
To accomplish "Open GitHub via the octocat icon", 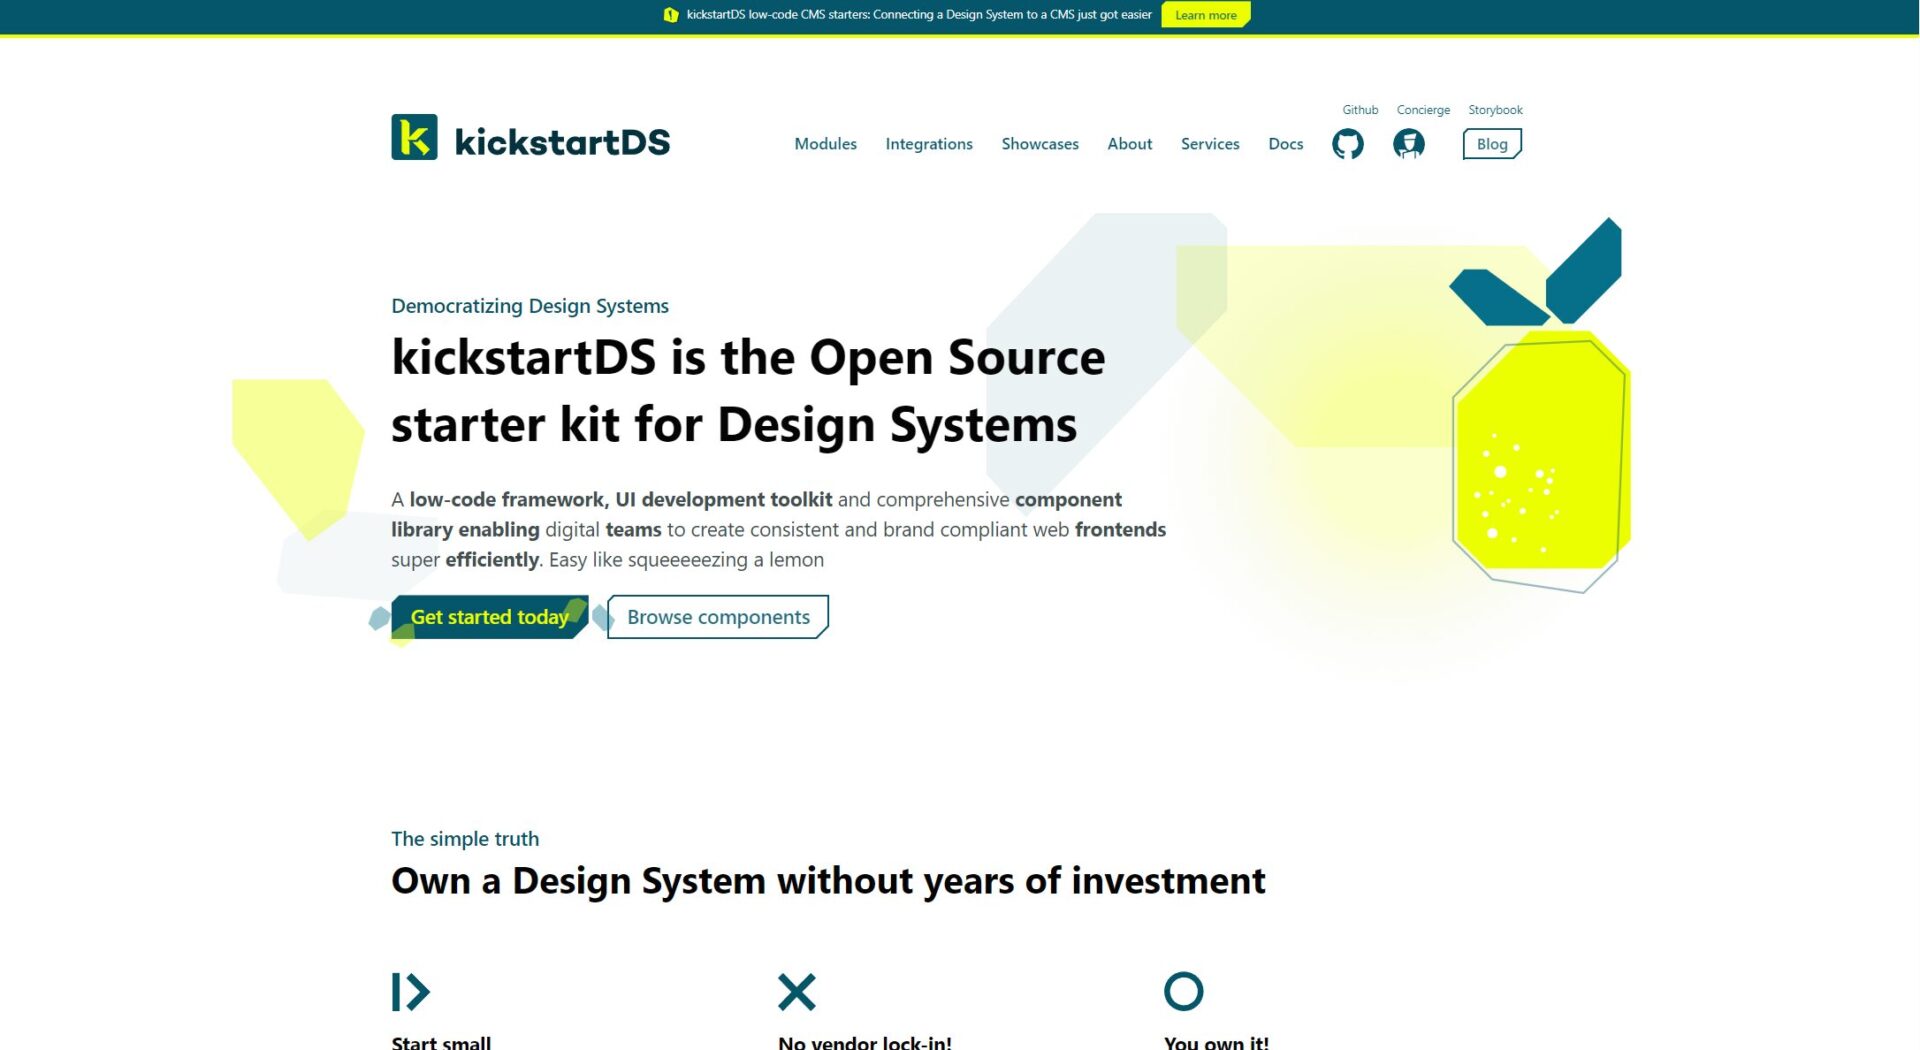I will pos(1347,144).
